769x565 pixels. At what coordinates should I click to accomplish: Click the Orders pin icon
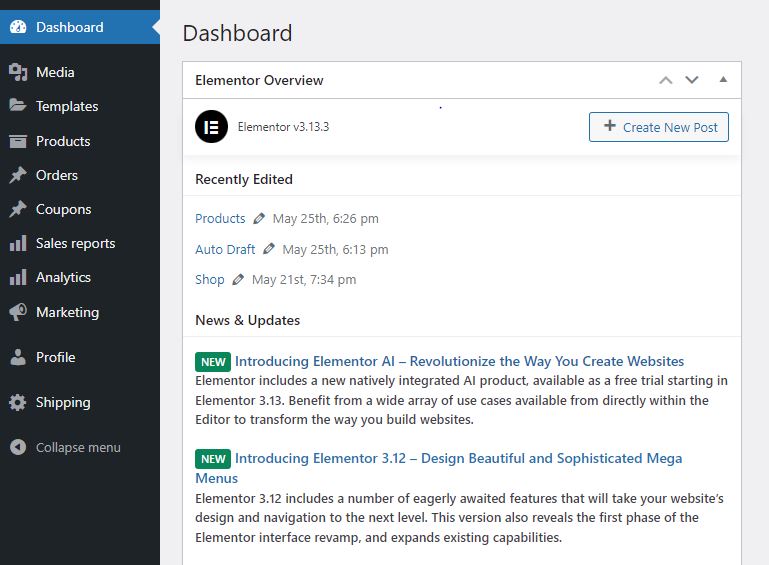(x=18, y=175)
